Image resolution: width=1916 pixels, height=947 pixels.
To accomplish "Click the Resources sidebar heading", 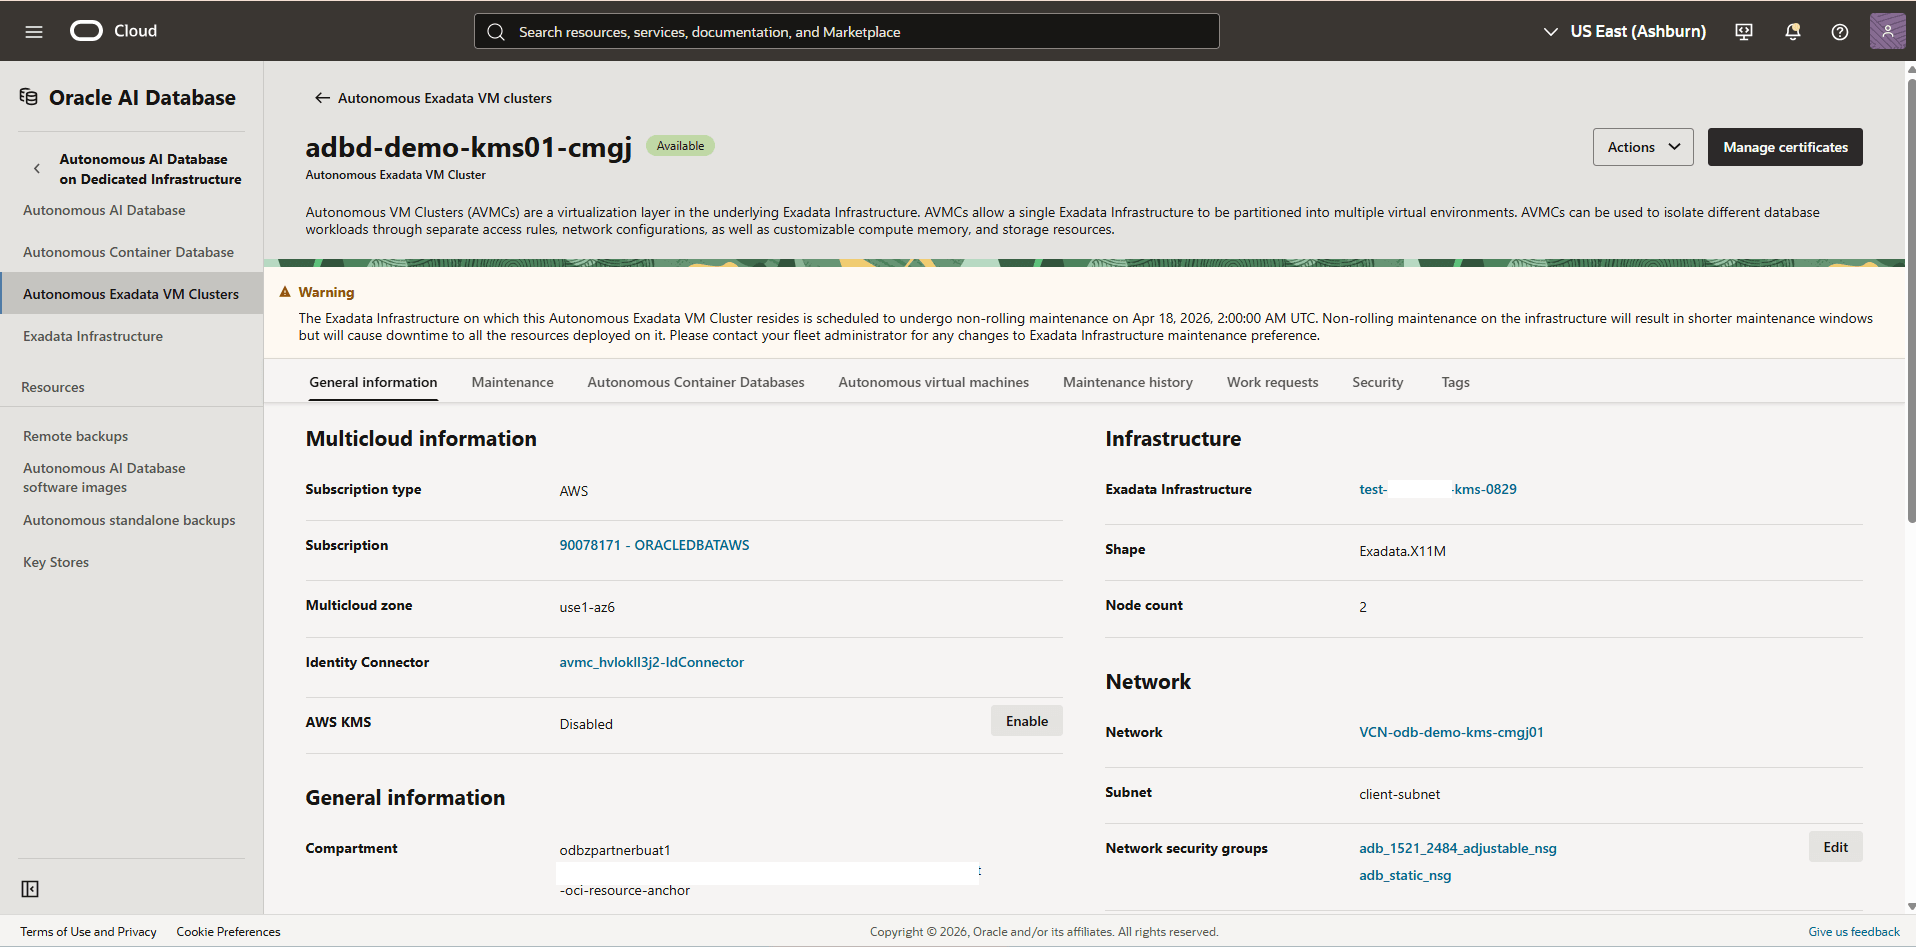I will pos(53,387).
